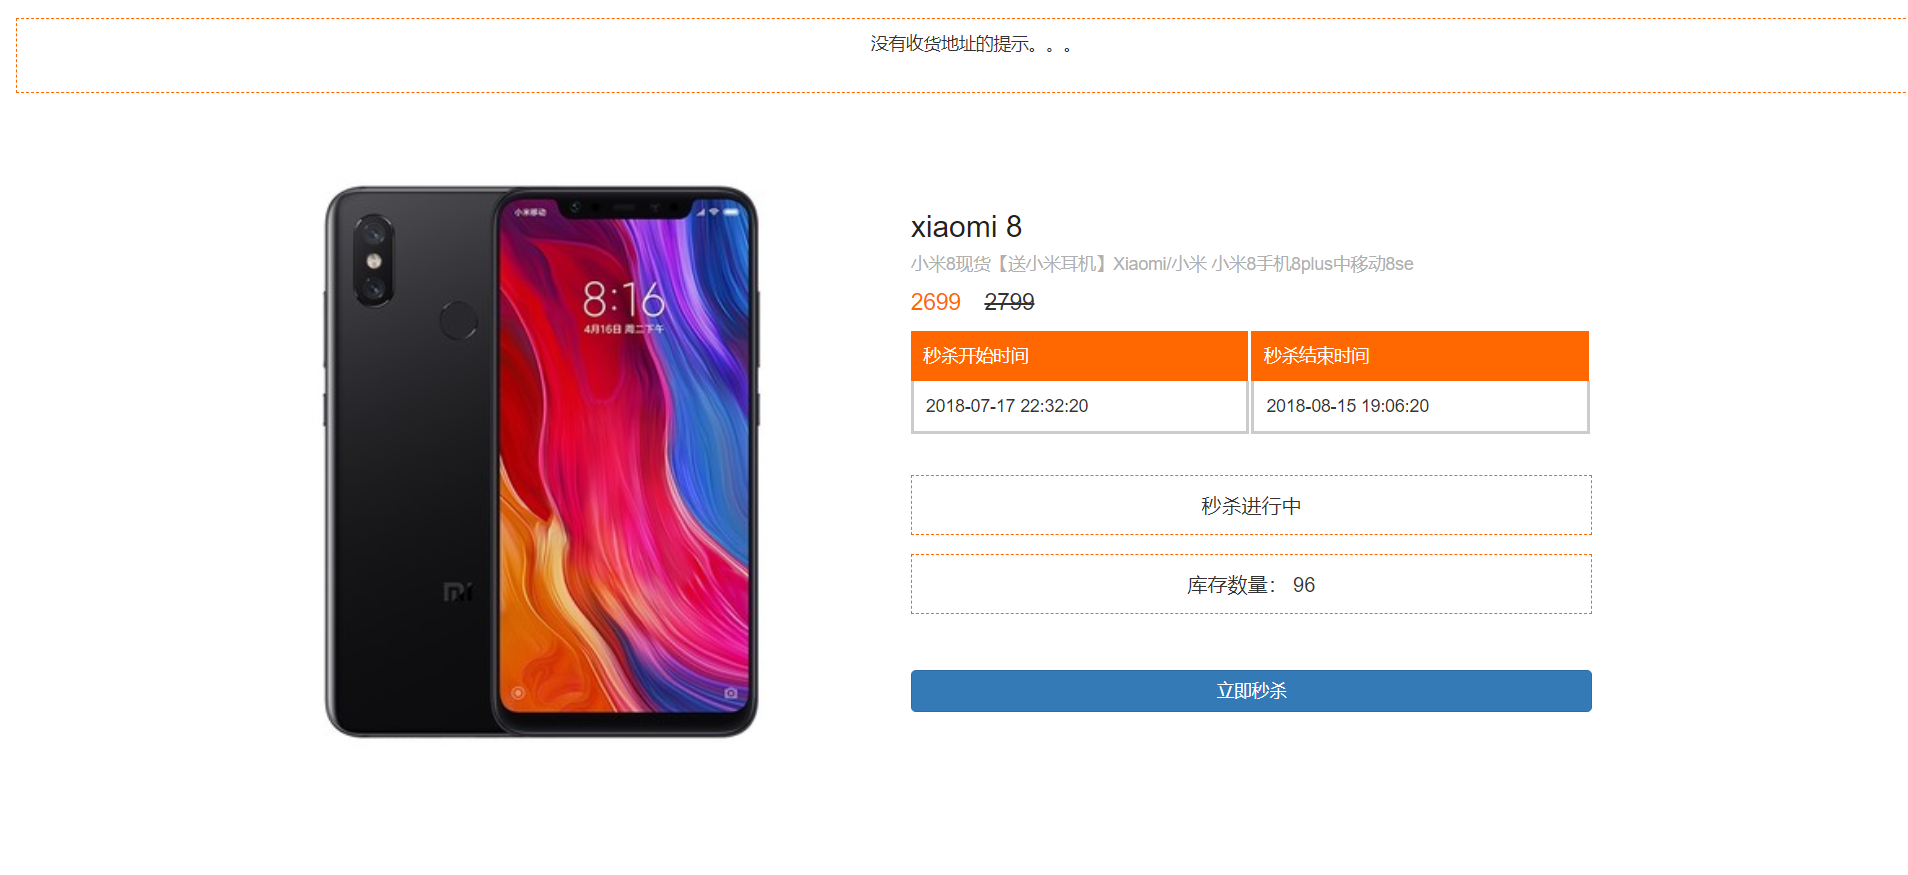Select the xiaomi 8 product title
Image resolution: width=1908 pixels, height=875 pixels.
coord(966,227)
